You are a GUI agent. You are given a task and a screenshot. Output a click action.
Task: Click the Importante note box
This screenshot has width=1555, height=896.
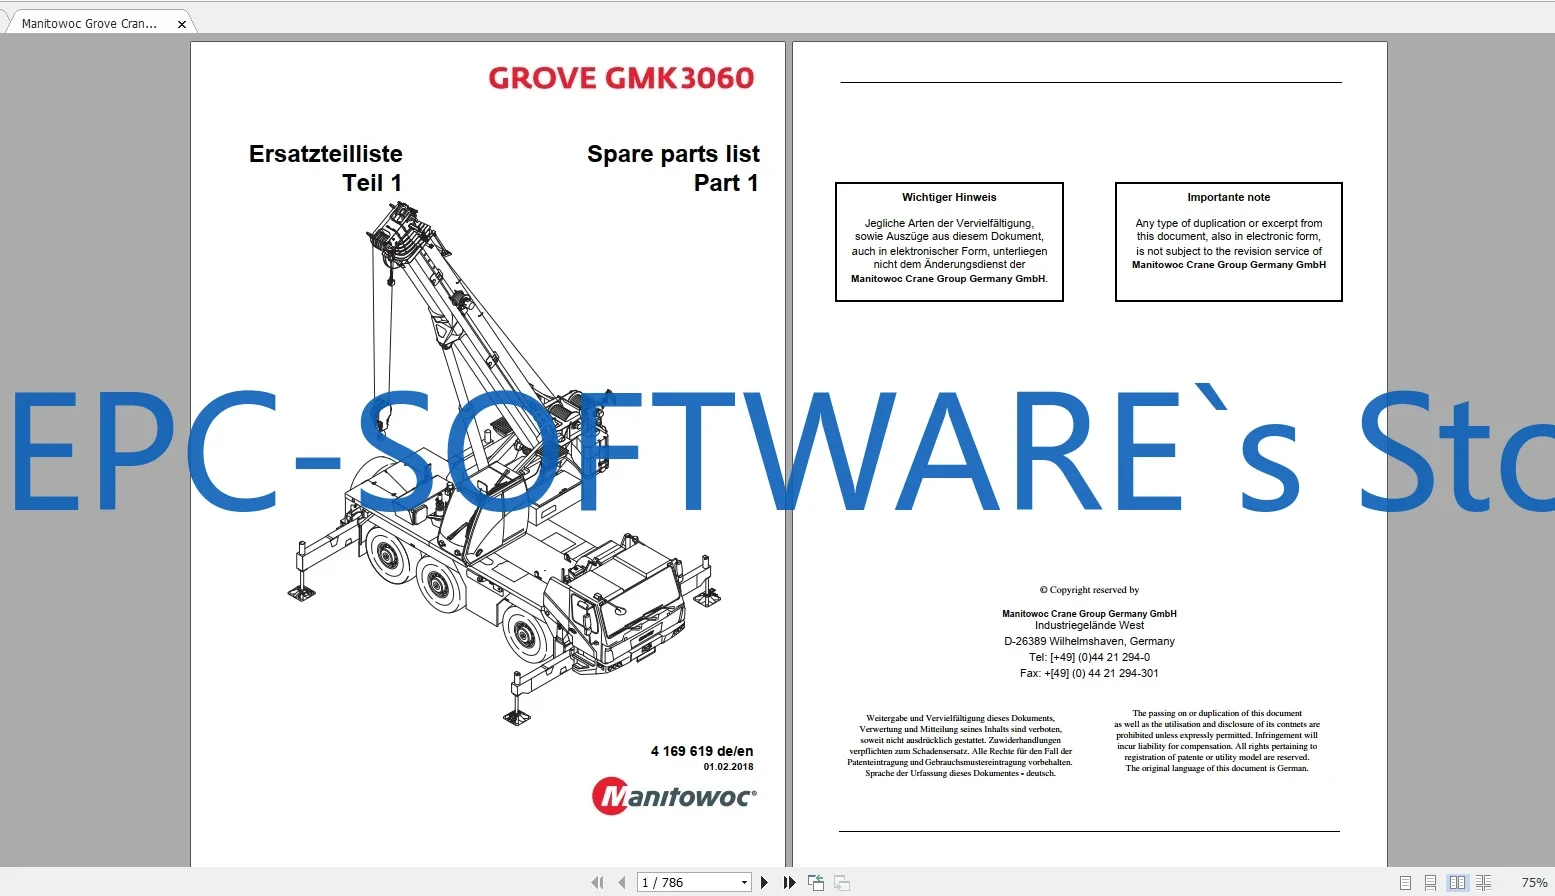tap(1227, 241)
